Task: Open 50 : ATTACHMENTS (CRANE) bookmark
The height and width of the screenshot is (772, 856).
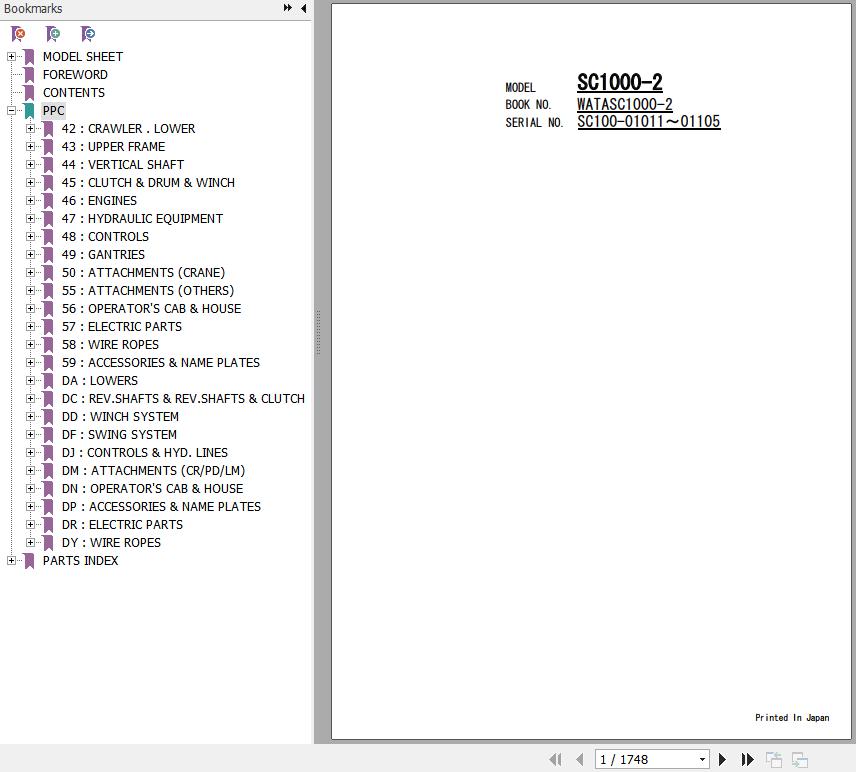Action: pyautogui.click(x=143, y=273)
